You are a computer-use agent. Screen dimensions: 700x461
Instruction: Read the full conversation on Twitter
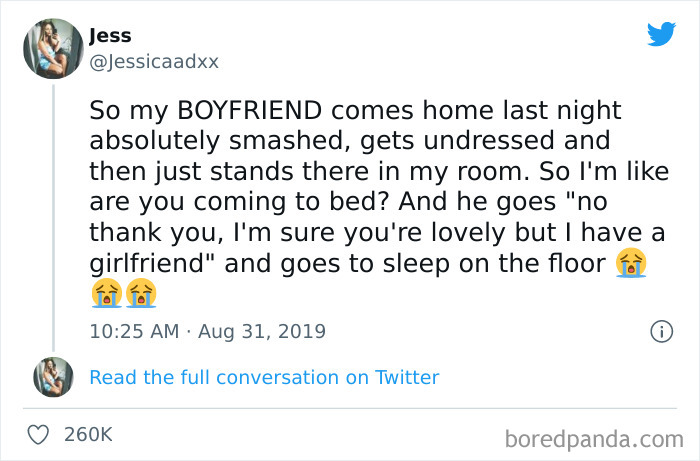click(x=264, y=377)
